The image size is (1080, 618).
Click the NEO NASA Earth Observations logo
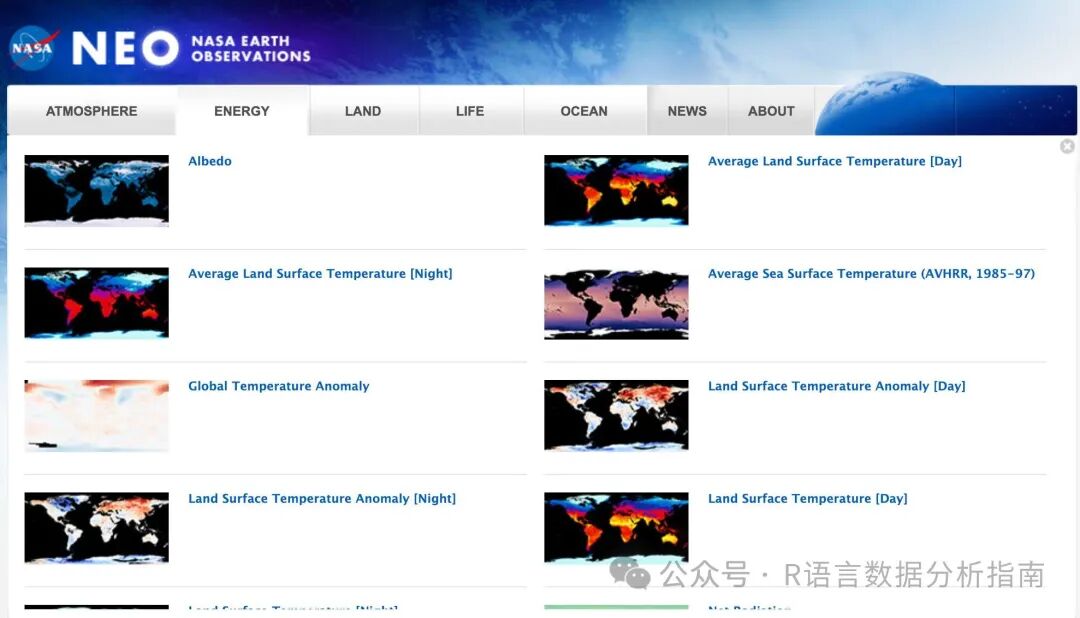[191, 48]
